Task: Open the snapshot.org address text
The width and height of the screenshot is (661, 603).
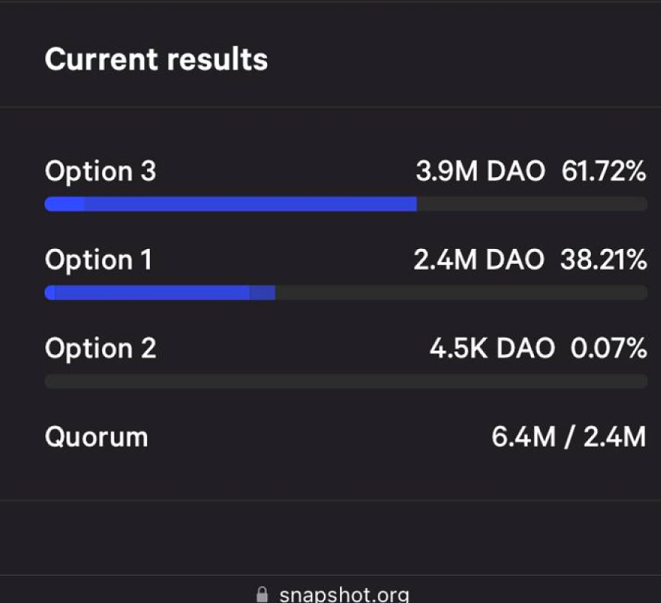Action: point(344,595)
